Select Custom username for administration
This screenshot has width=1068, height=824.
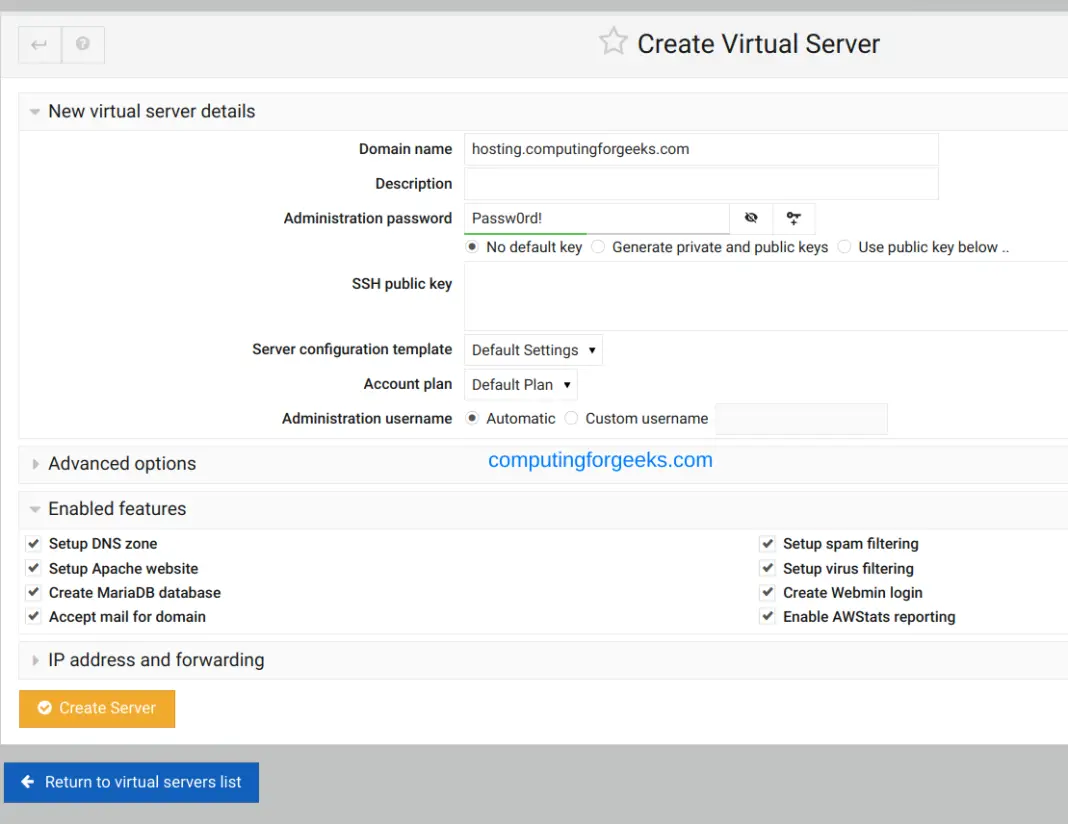[x=571, y=418]
